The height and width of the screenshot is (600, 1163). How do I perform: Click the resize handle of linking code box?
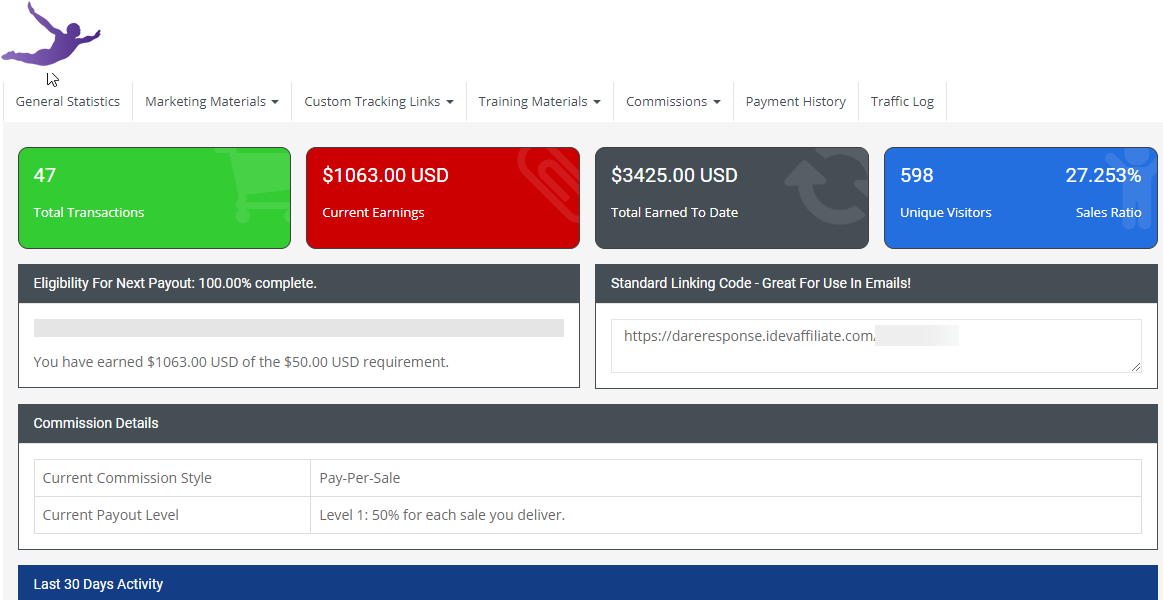coord(1136,367)
